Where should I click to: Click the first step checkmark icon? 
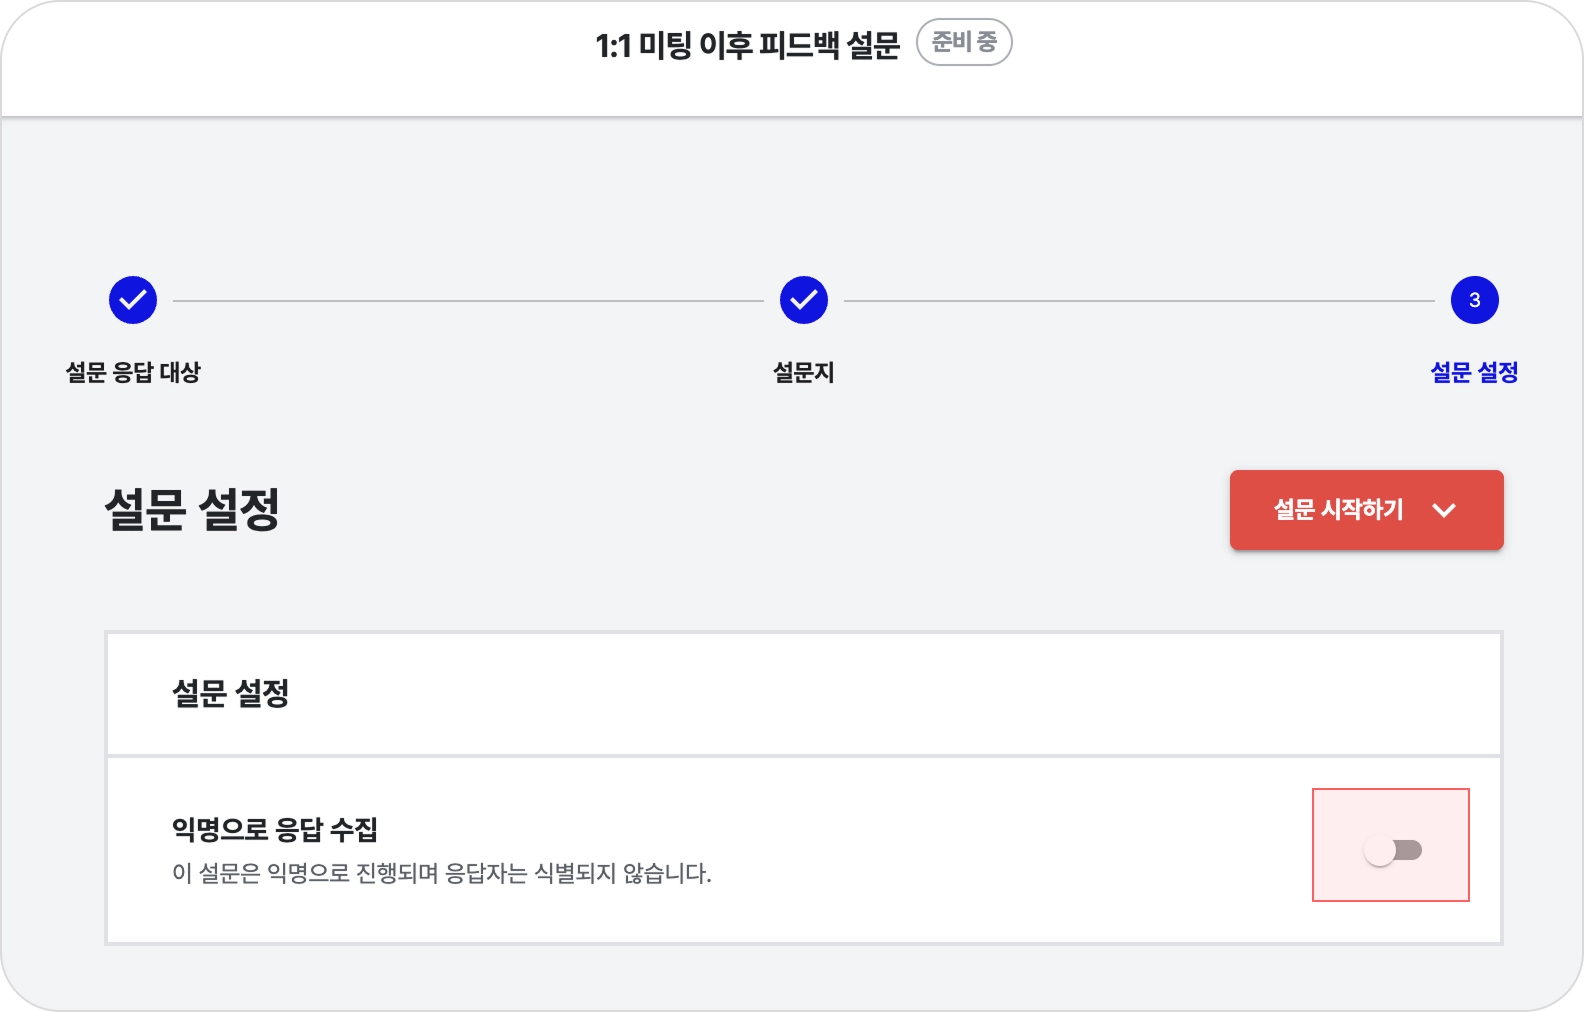pos(133,300)
